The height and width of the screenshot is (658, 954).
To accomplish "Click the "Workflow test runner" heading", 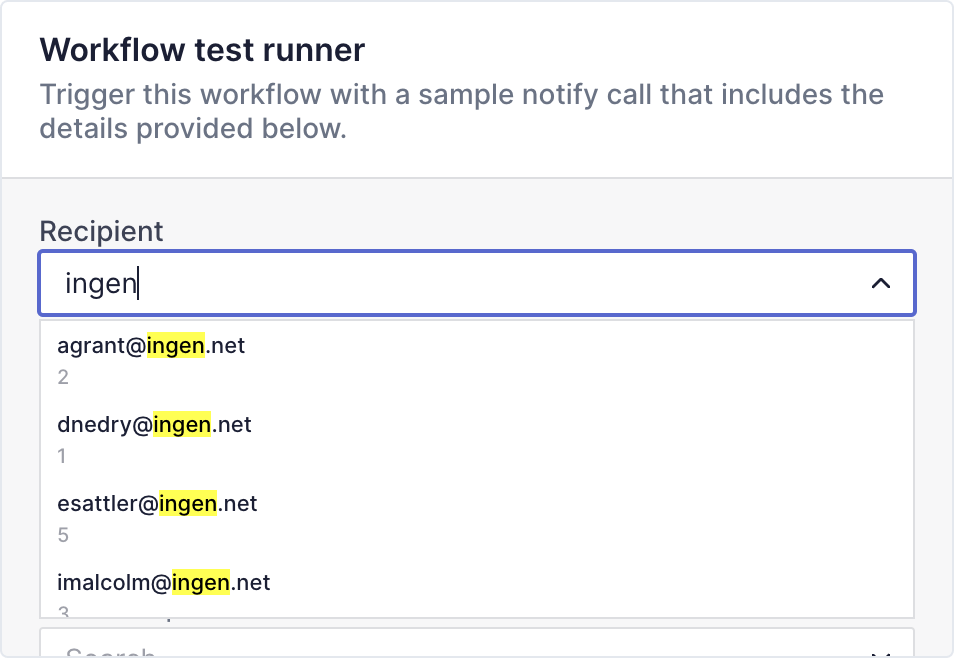I will [x=202, y=50].
